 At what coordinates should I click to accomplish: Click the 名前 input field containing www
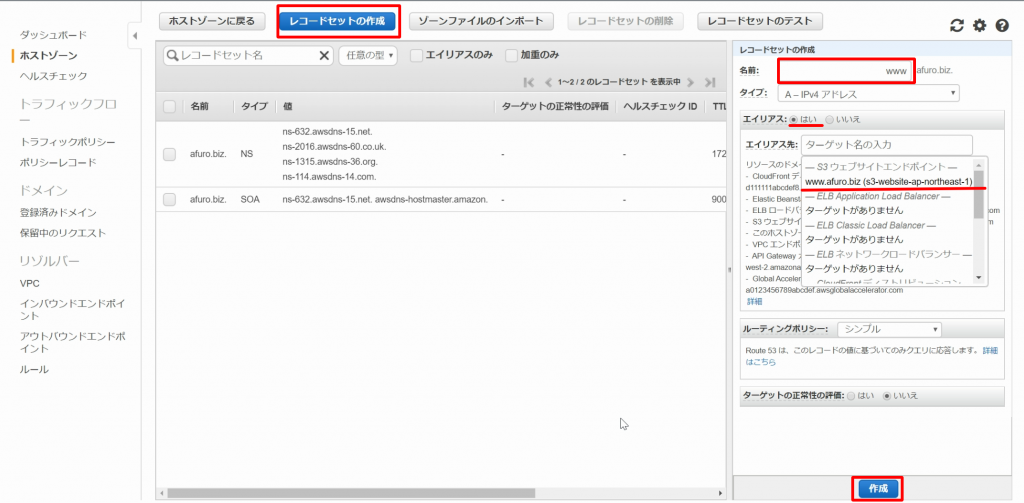(x=845, y=70)
